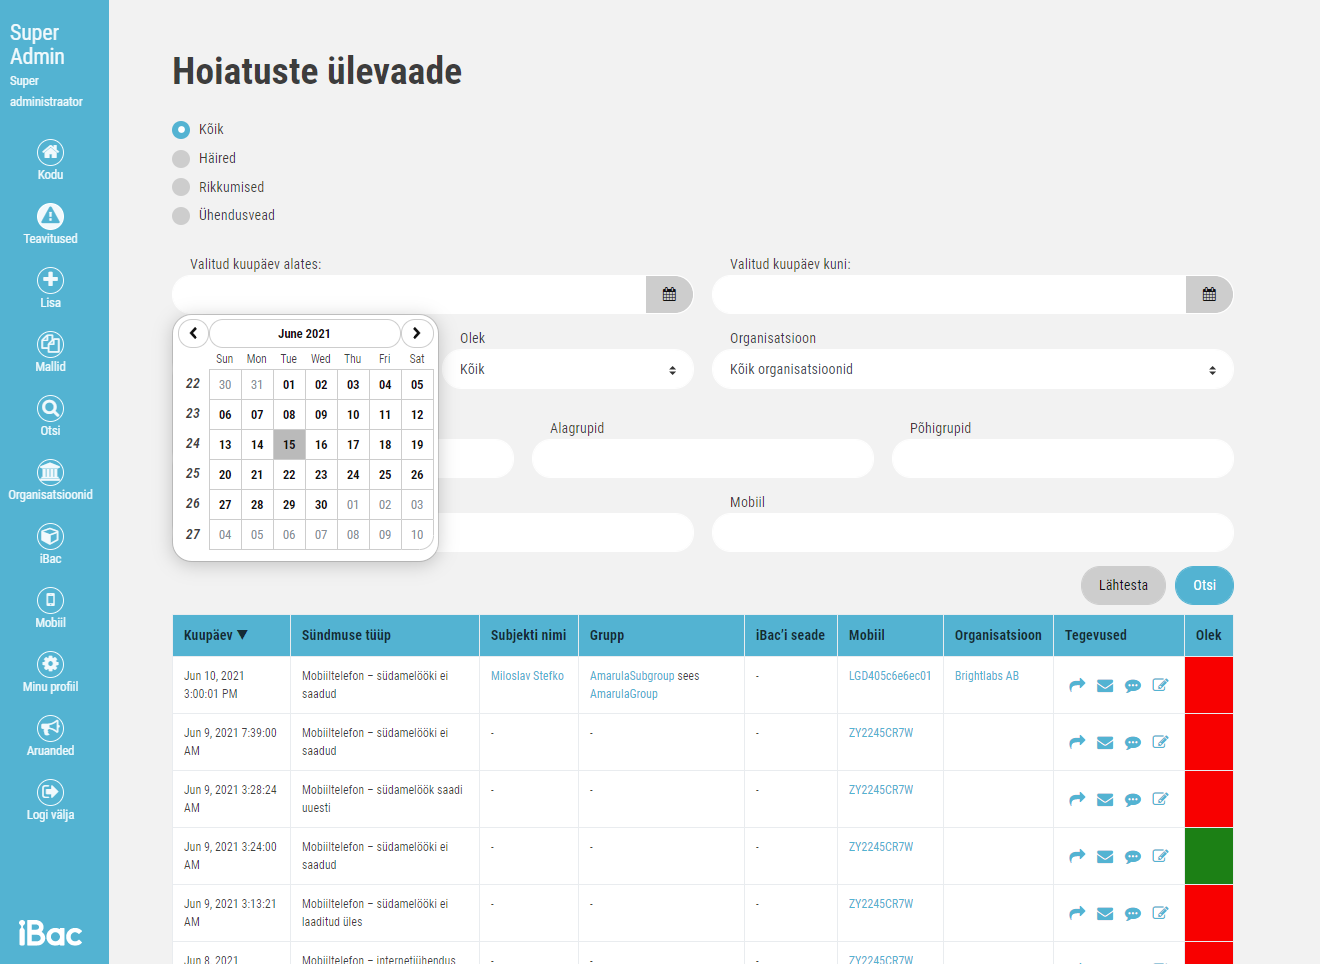Click the Lähtesta reset button

coord(1122,586)
